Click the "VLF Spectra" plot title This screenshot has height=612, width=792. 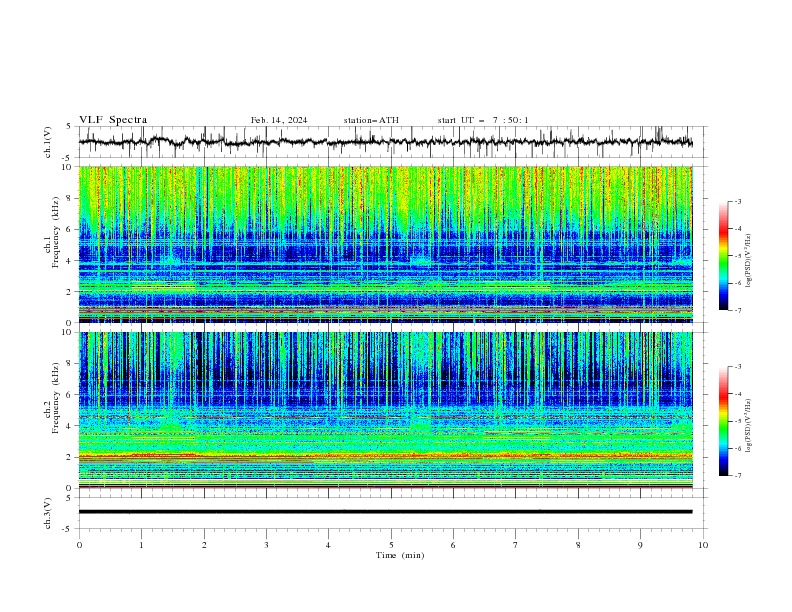113,120
